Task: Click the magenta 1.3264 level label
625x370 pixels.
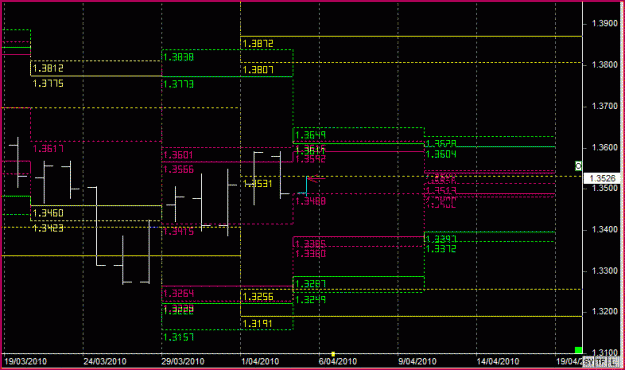Action: point(179,293)
